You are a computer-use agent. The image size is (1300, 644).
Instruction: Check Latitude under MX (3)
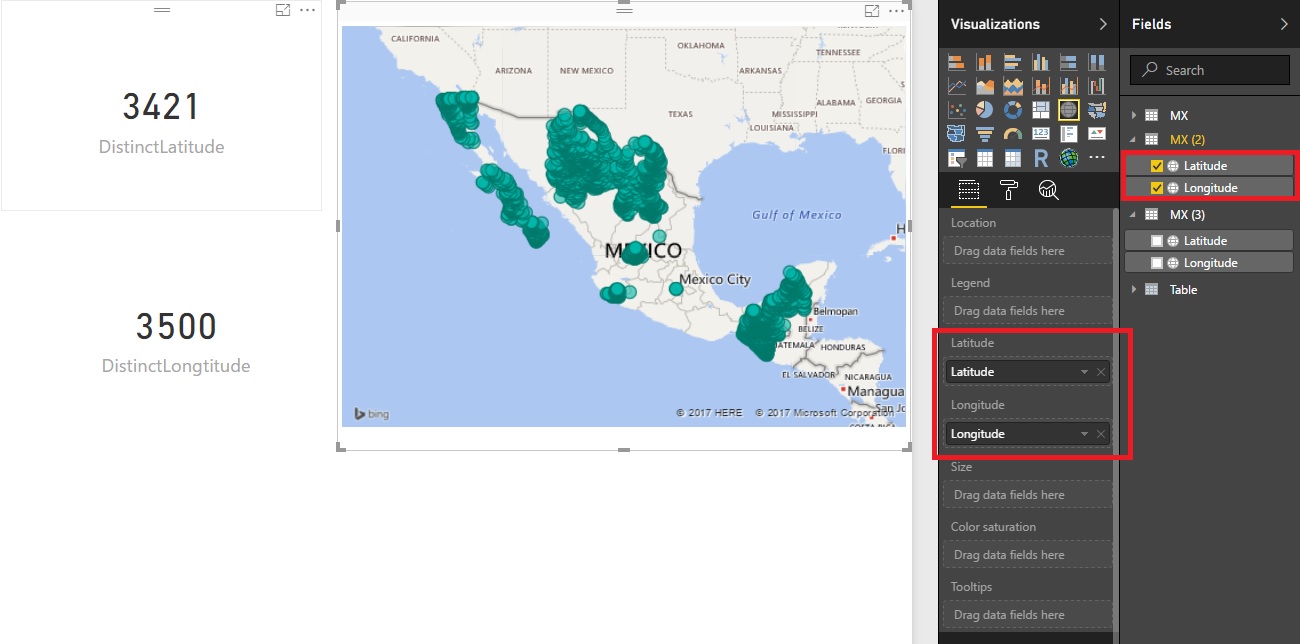1157,241
